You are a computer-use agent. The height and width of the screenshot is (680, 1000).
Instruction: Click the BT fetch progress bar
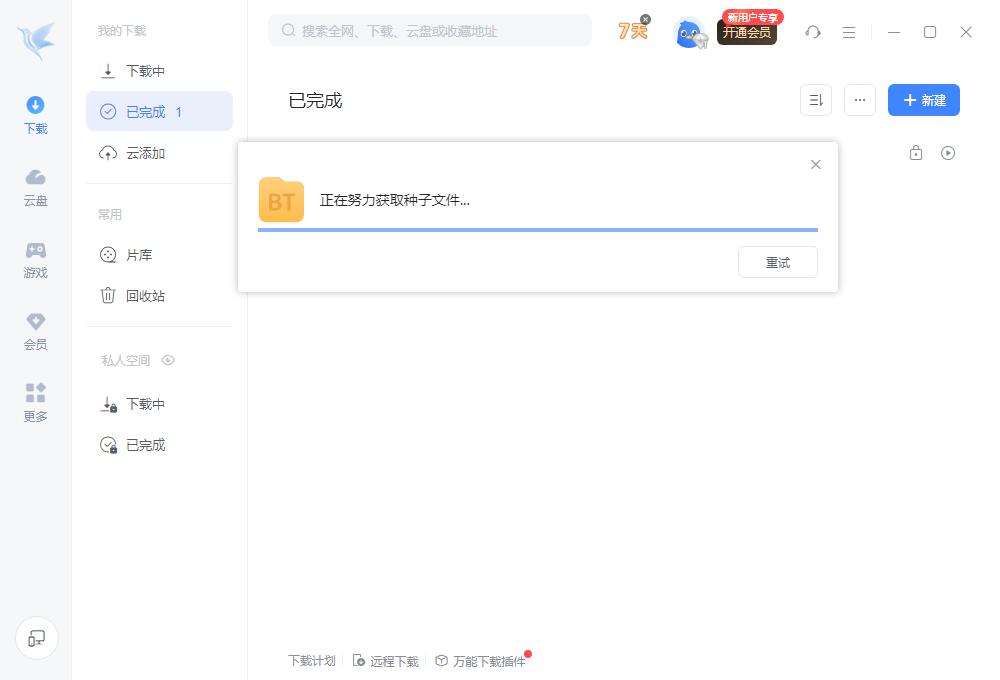[538, 231]
